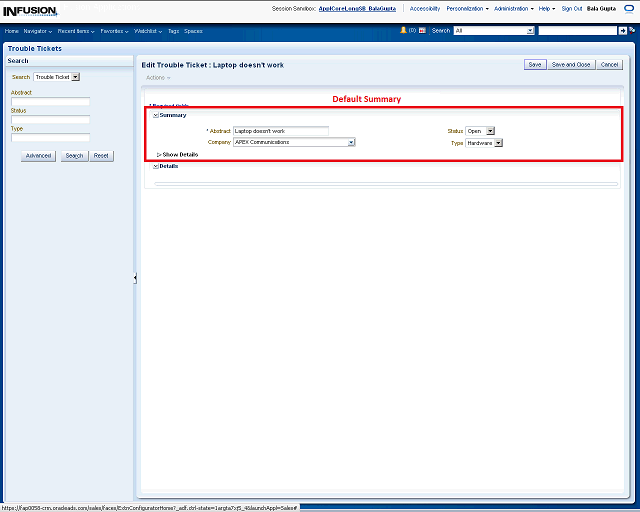Open the Administration menu

tap(513, 8)
